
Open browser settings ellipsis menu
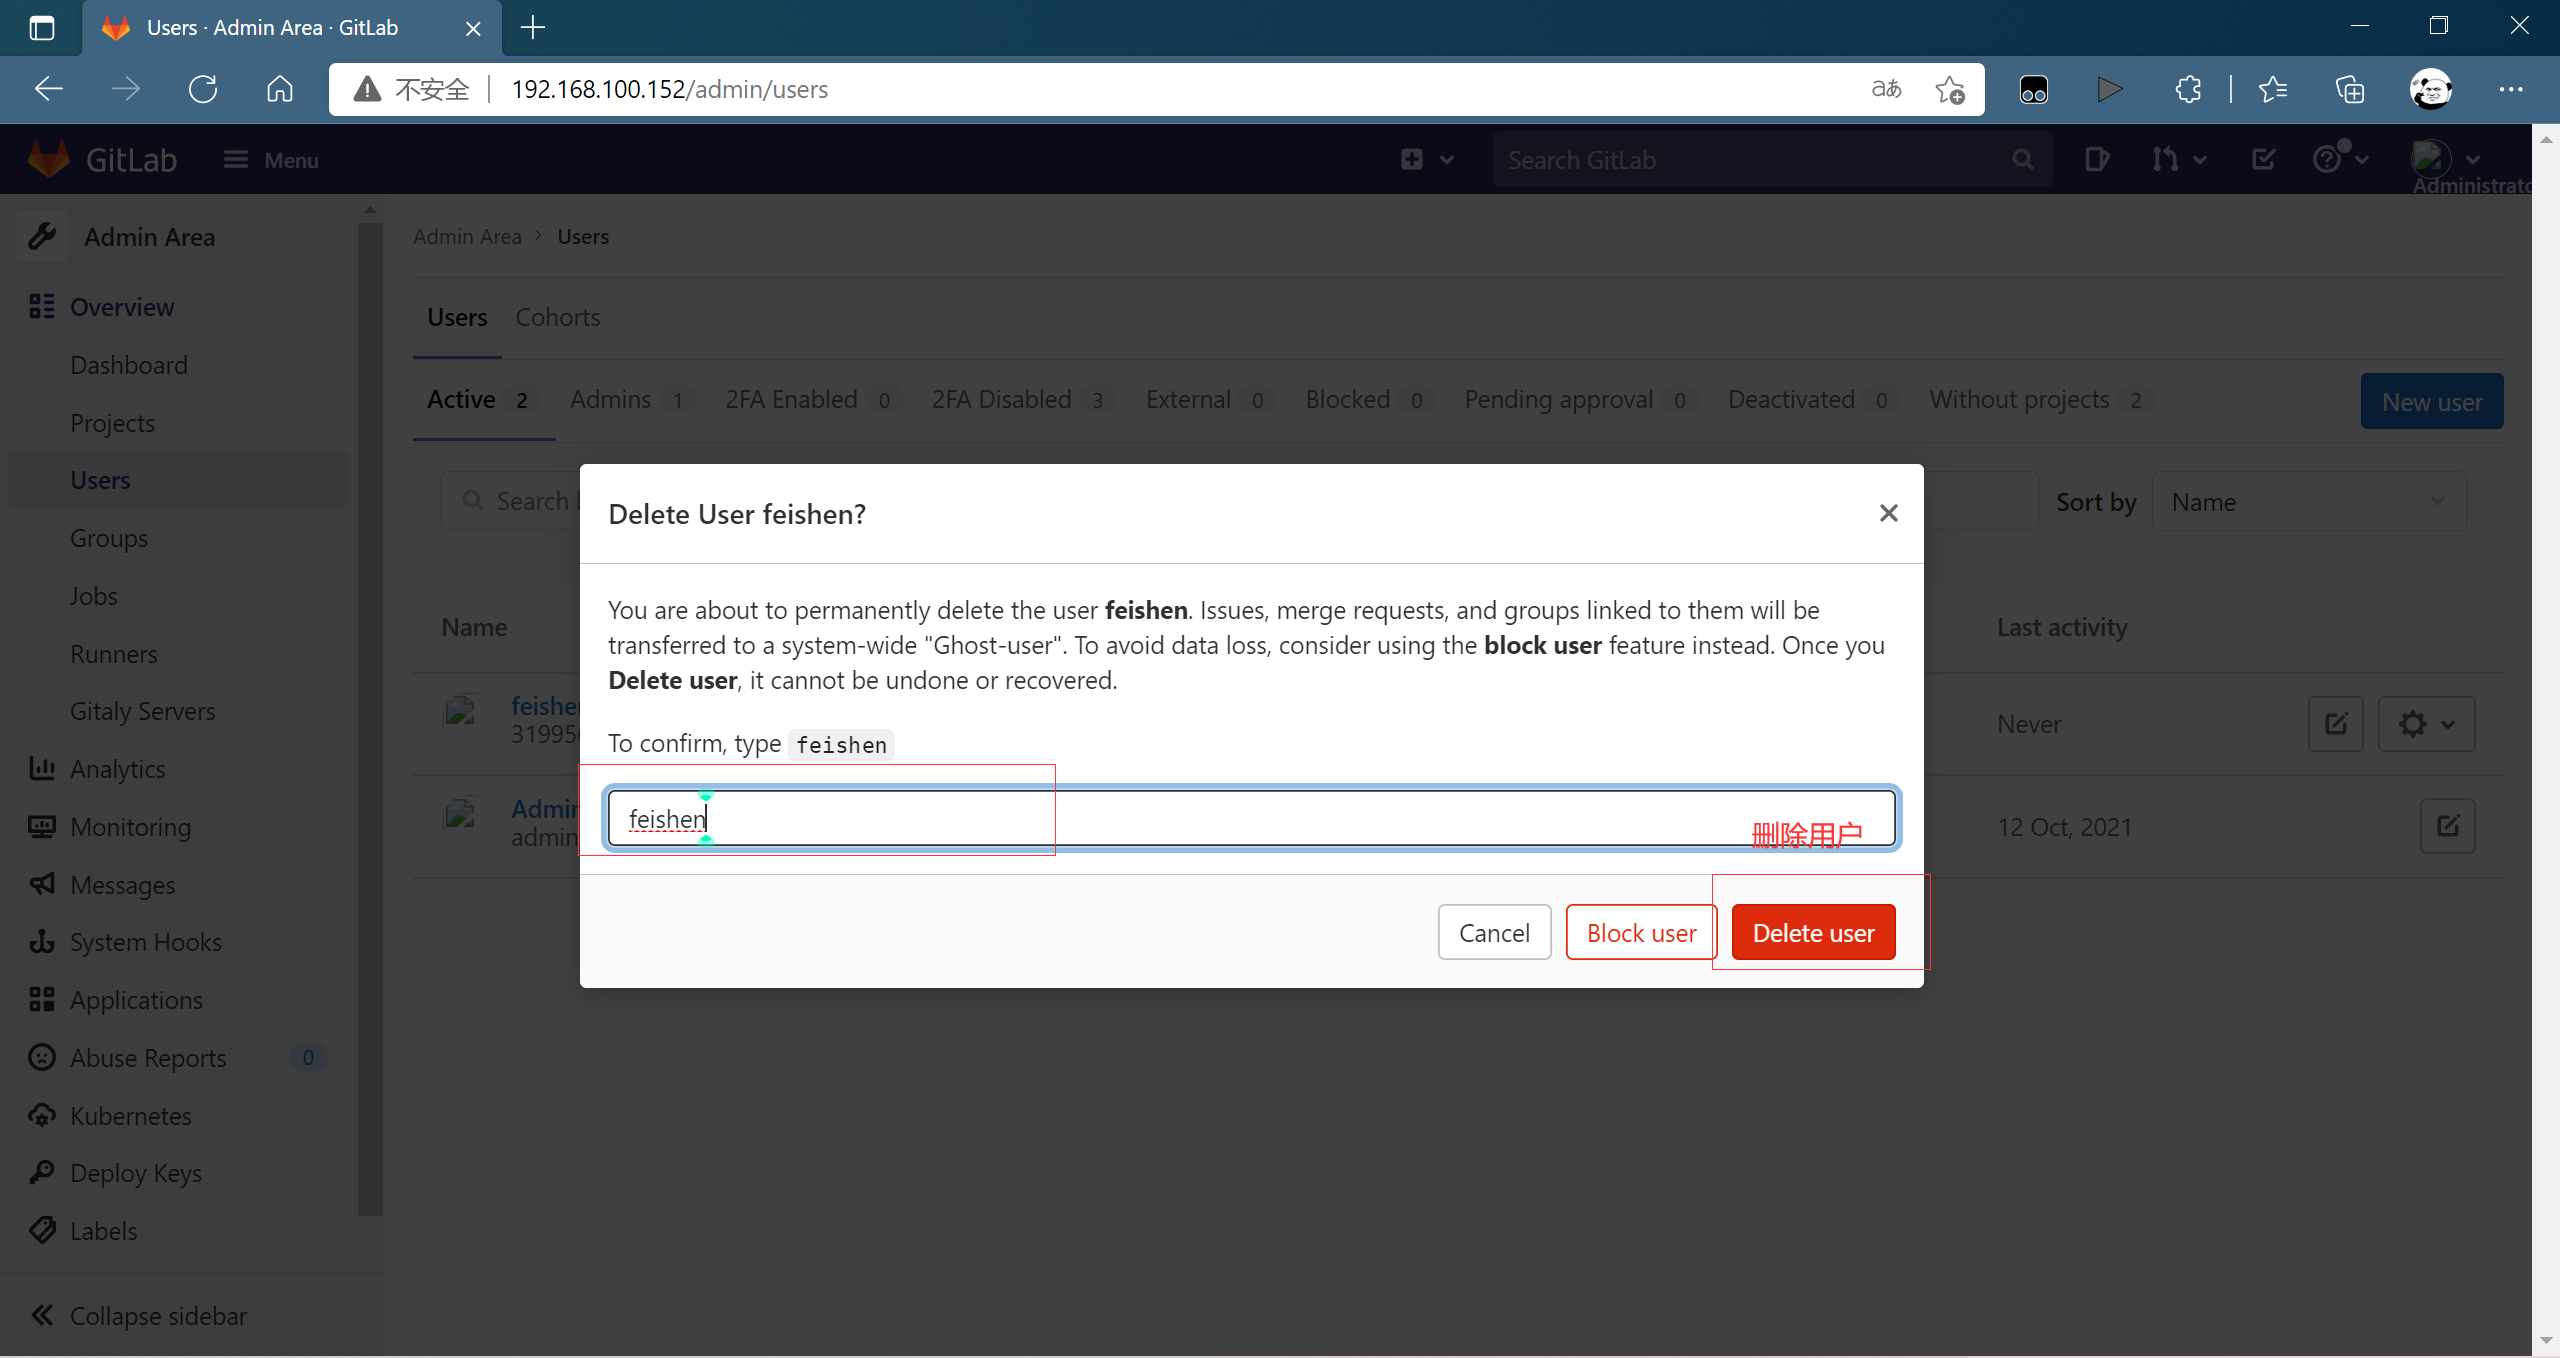pyautogui.click(x=2511, y=89)
